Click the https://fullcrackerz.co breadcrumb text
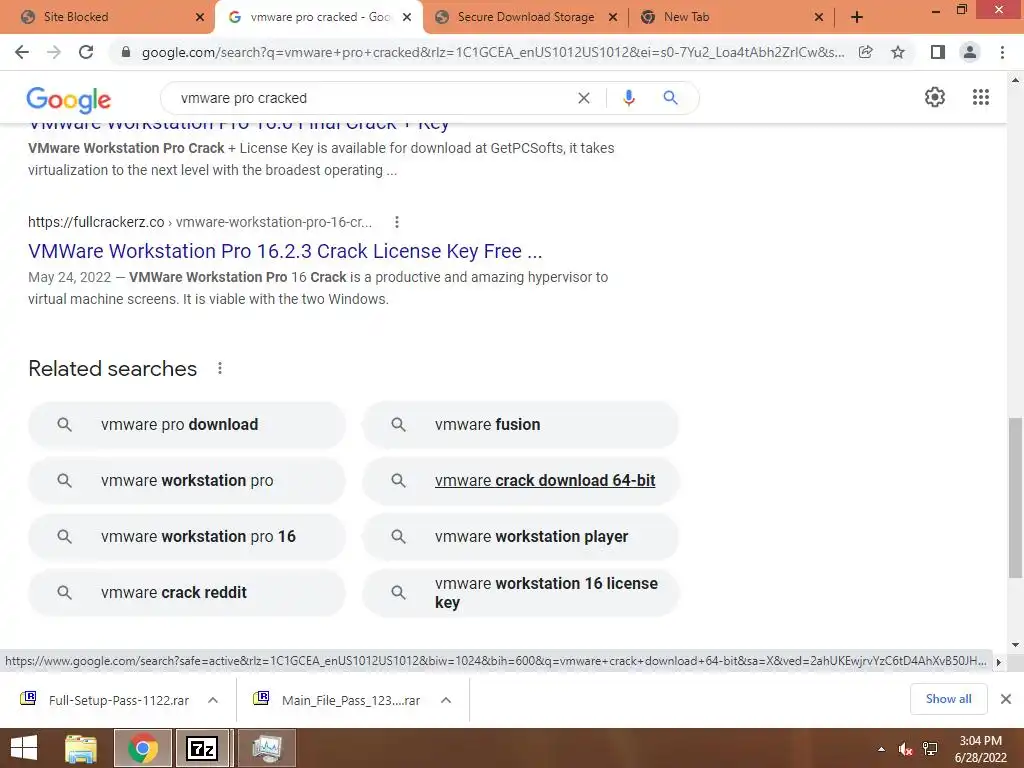The width and height of the screenshot is (1024, 768). [x=96, y=222]
